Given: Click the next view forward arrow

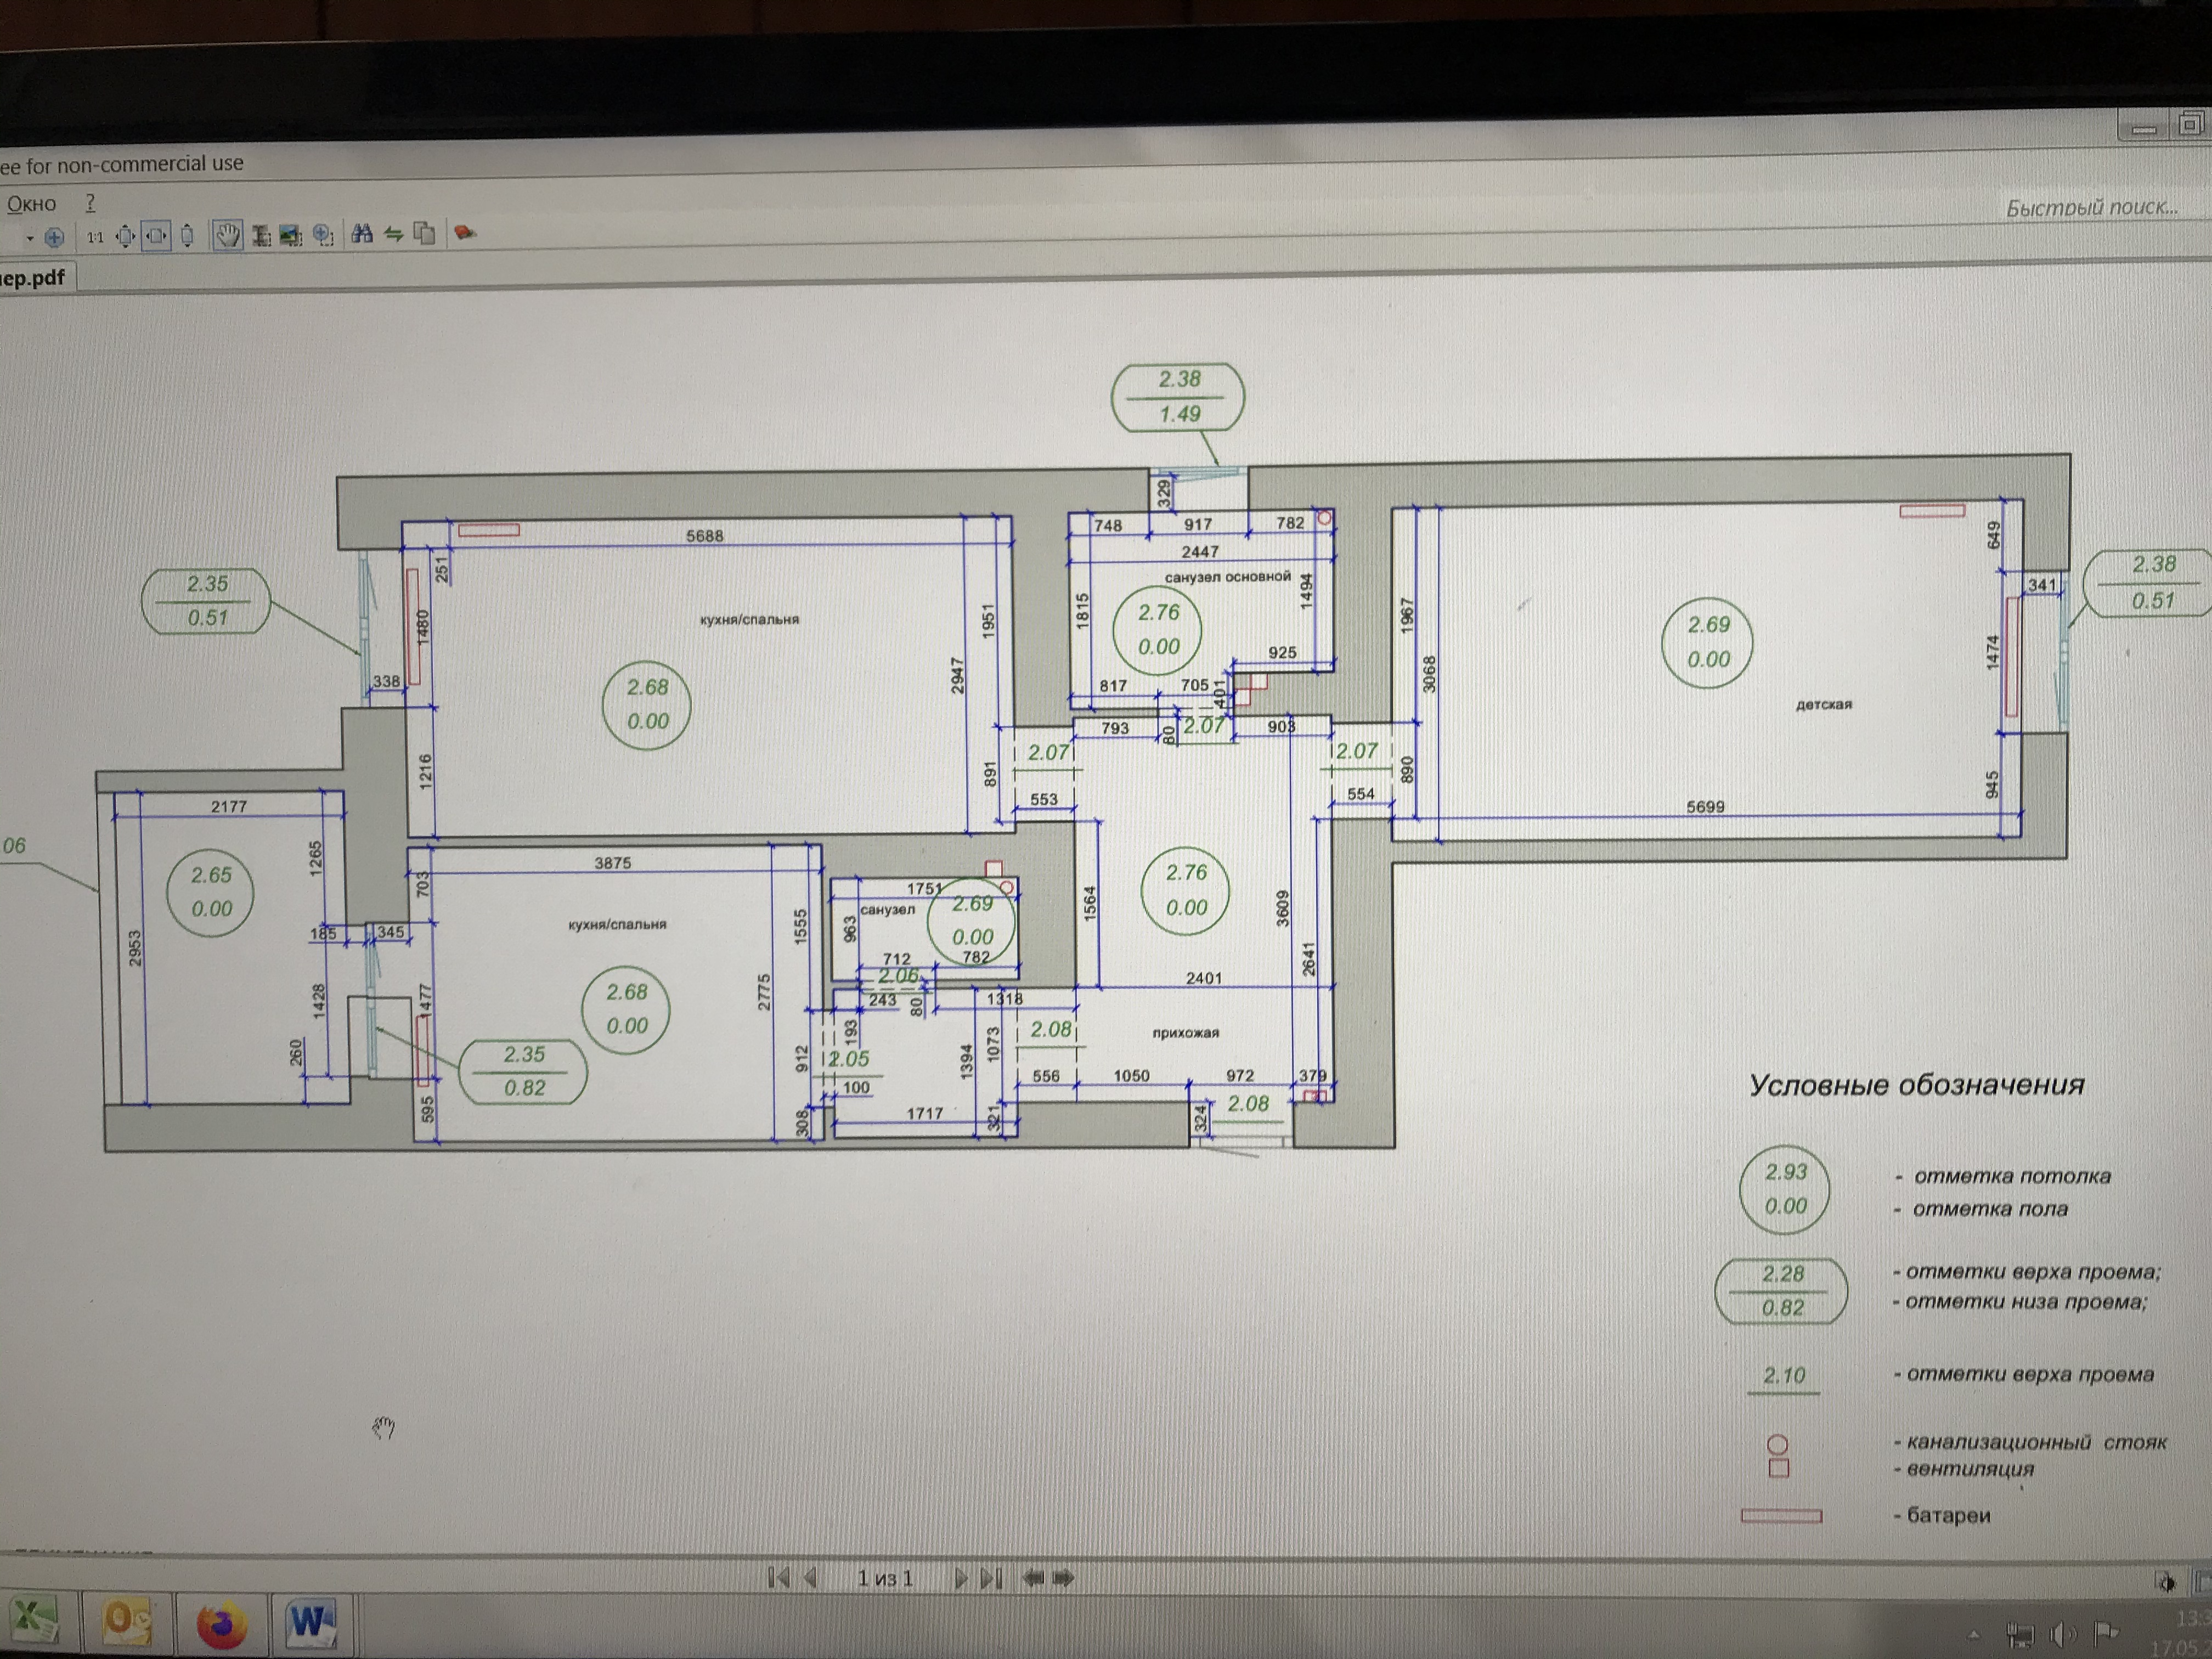Looking at the screenshot, I should click(x=1063, y=1578).
